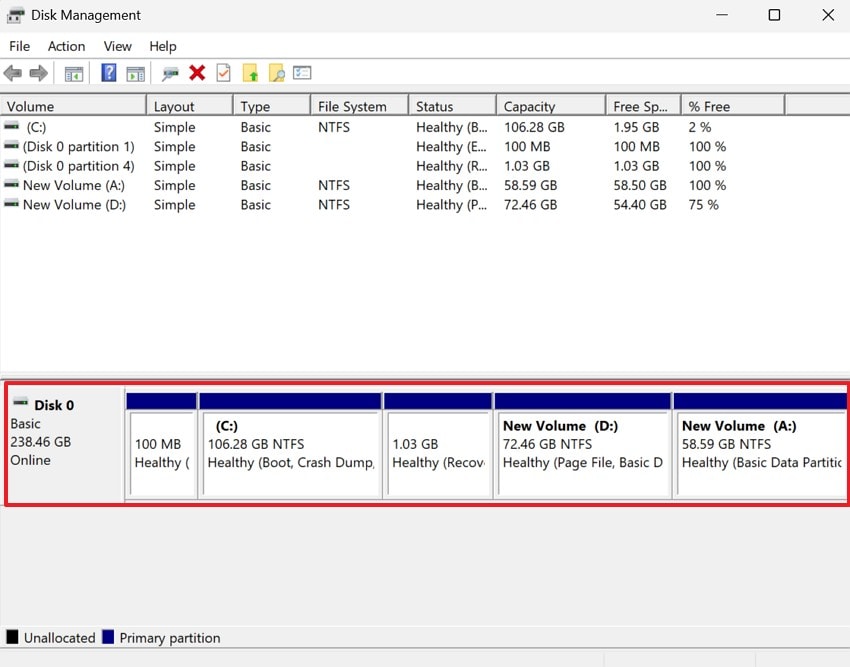
Task: Open the Action menu
Action: pyautogui.click(x=66, y=46)
